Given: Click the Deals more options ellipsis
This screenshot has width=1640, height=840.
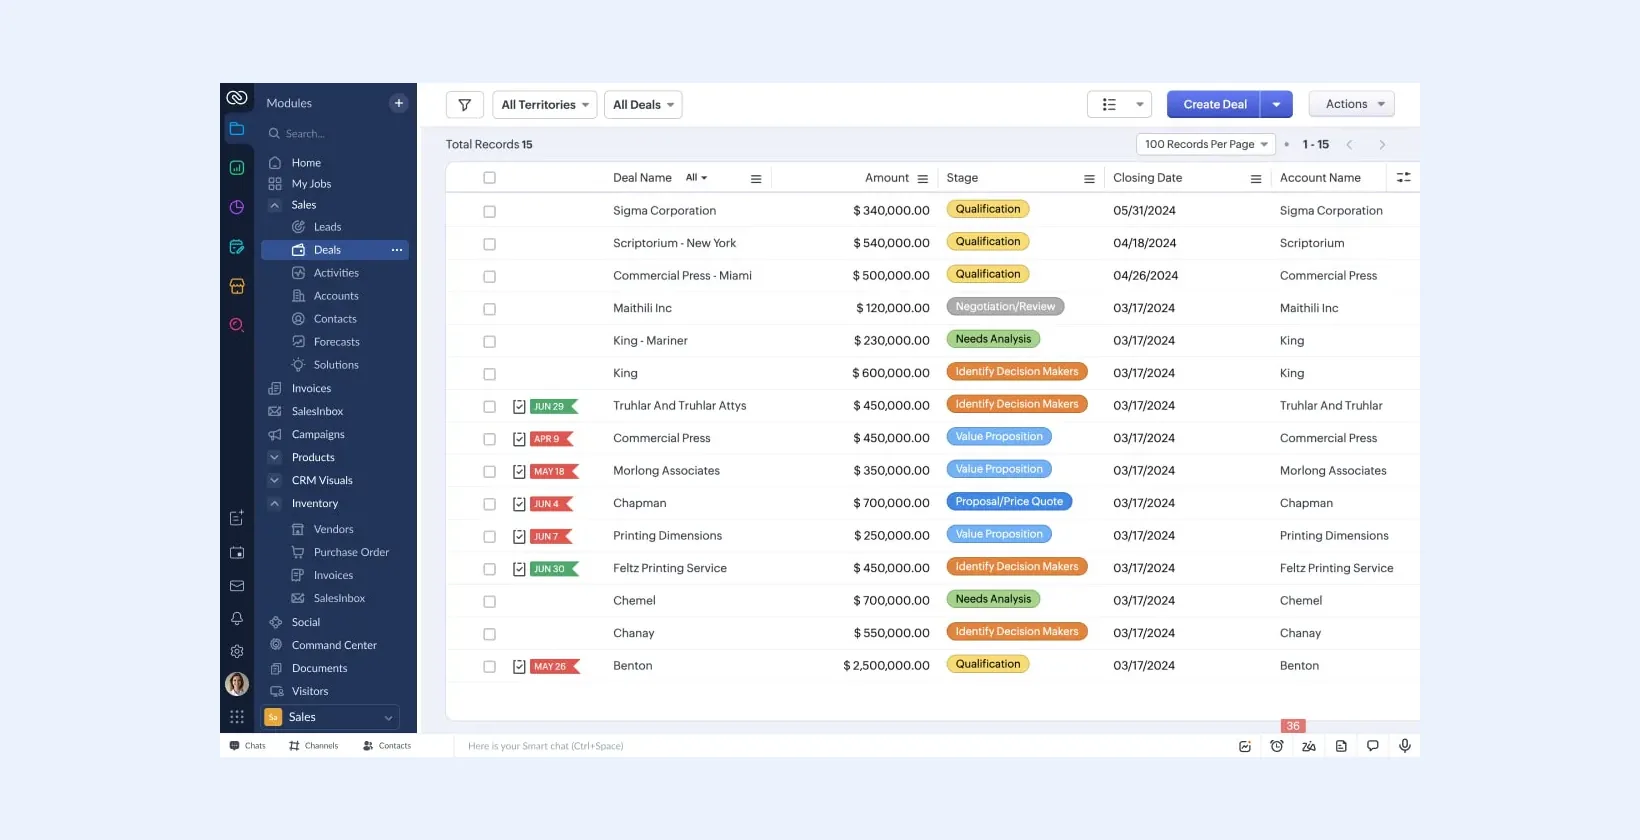Looking at the screenshot, I should pyautogui.click(x=397, y=250).
